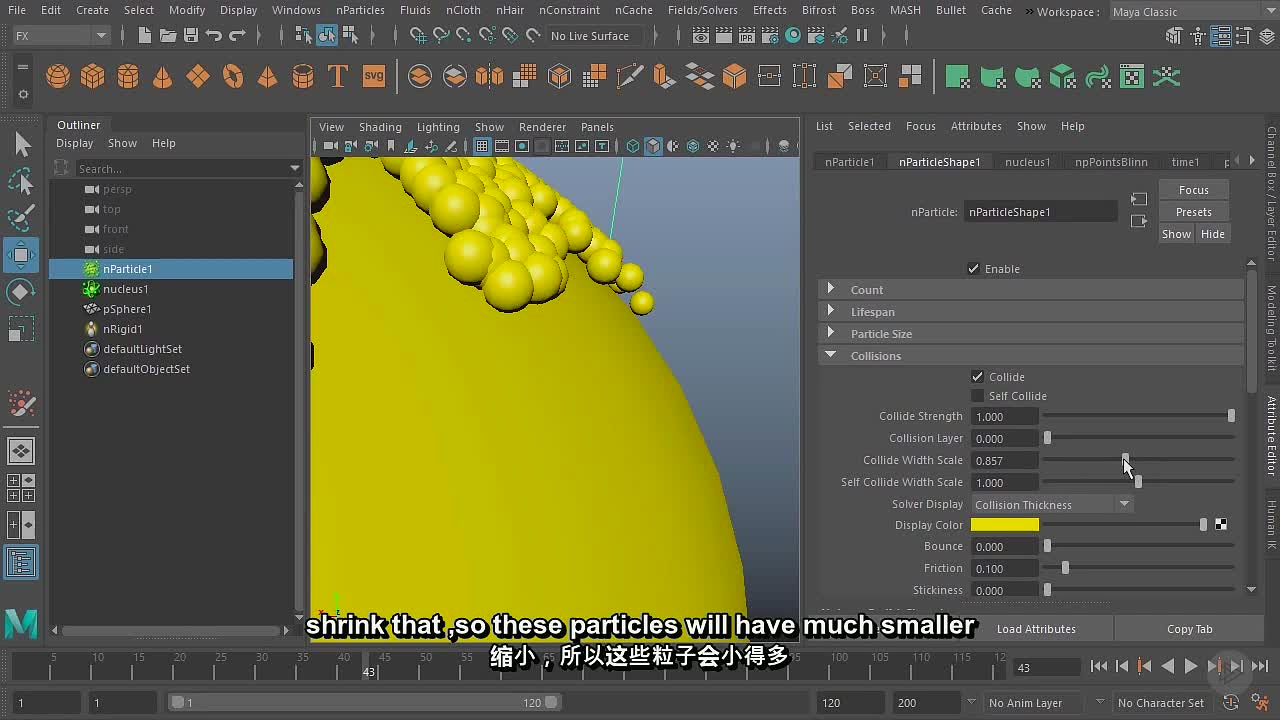1280x720 pixels.
Task: Click the Display Color checker map button
Action: (1221, 524)
